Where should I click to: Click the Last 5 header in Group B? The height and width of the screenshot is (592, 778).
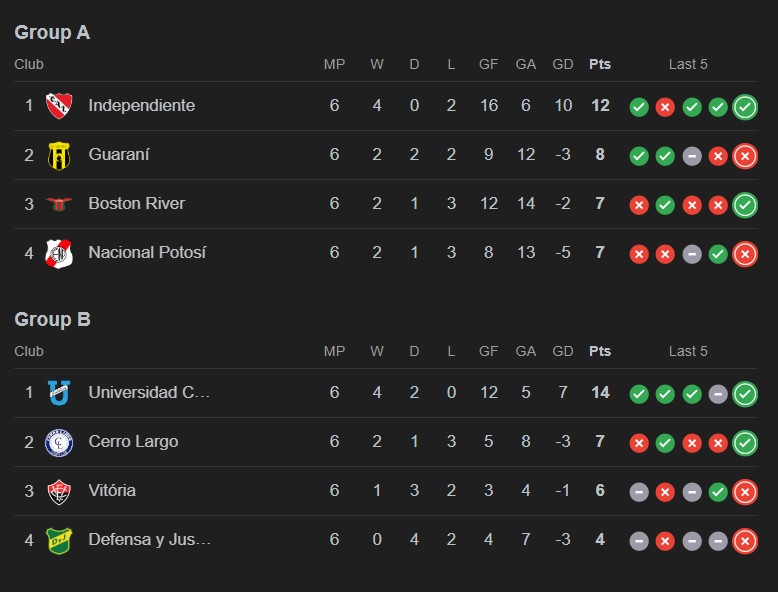click(x=688, y=351)
